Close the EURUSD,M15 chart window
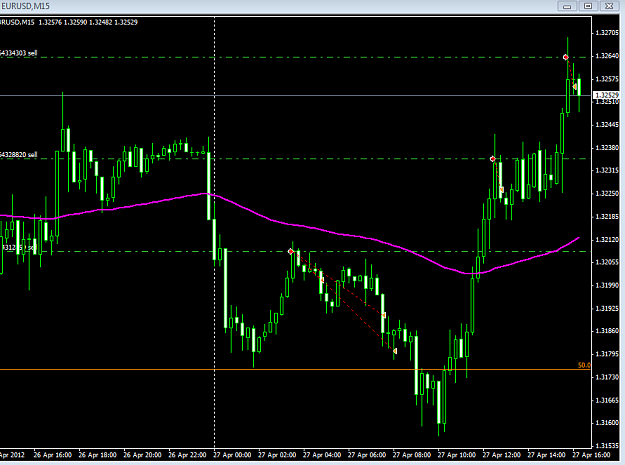Image resolution: width=625 pixels, height=465 pixels. click(609, 6)
